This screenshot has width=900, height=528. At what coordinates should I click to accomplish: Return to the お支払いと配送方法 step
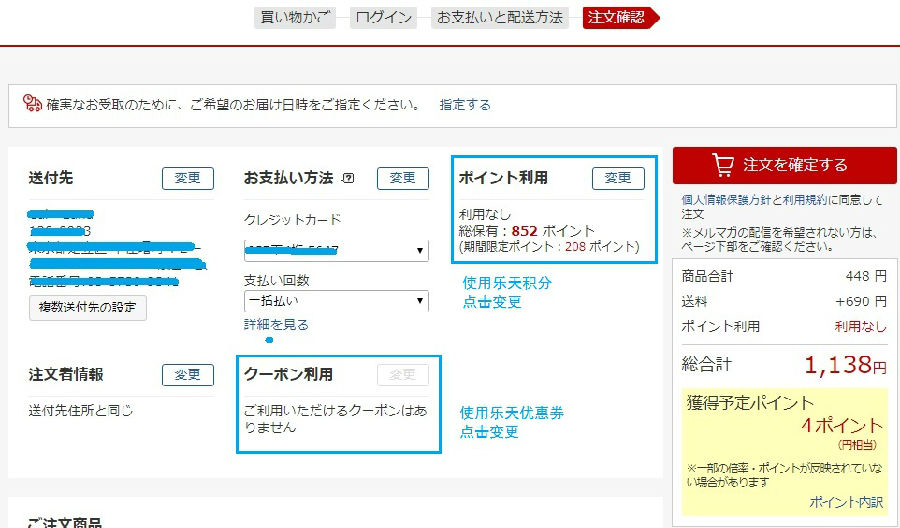tap(500, 18)
